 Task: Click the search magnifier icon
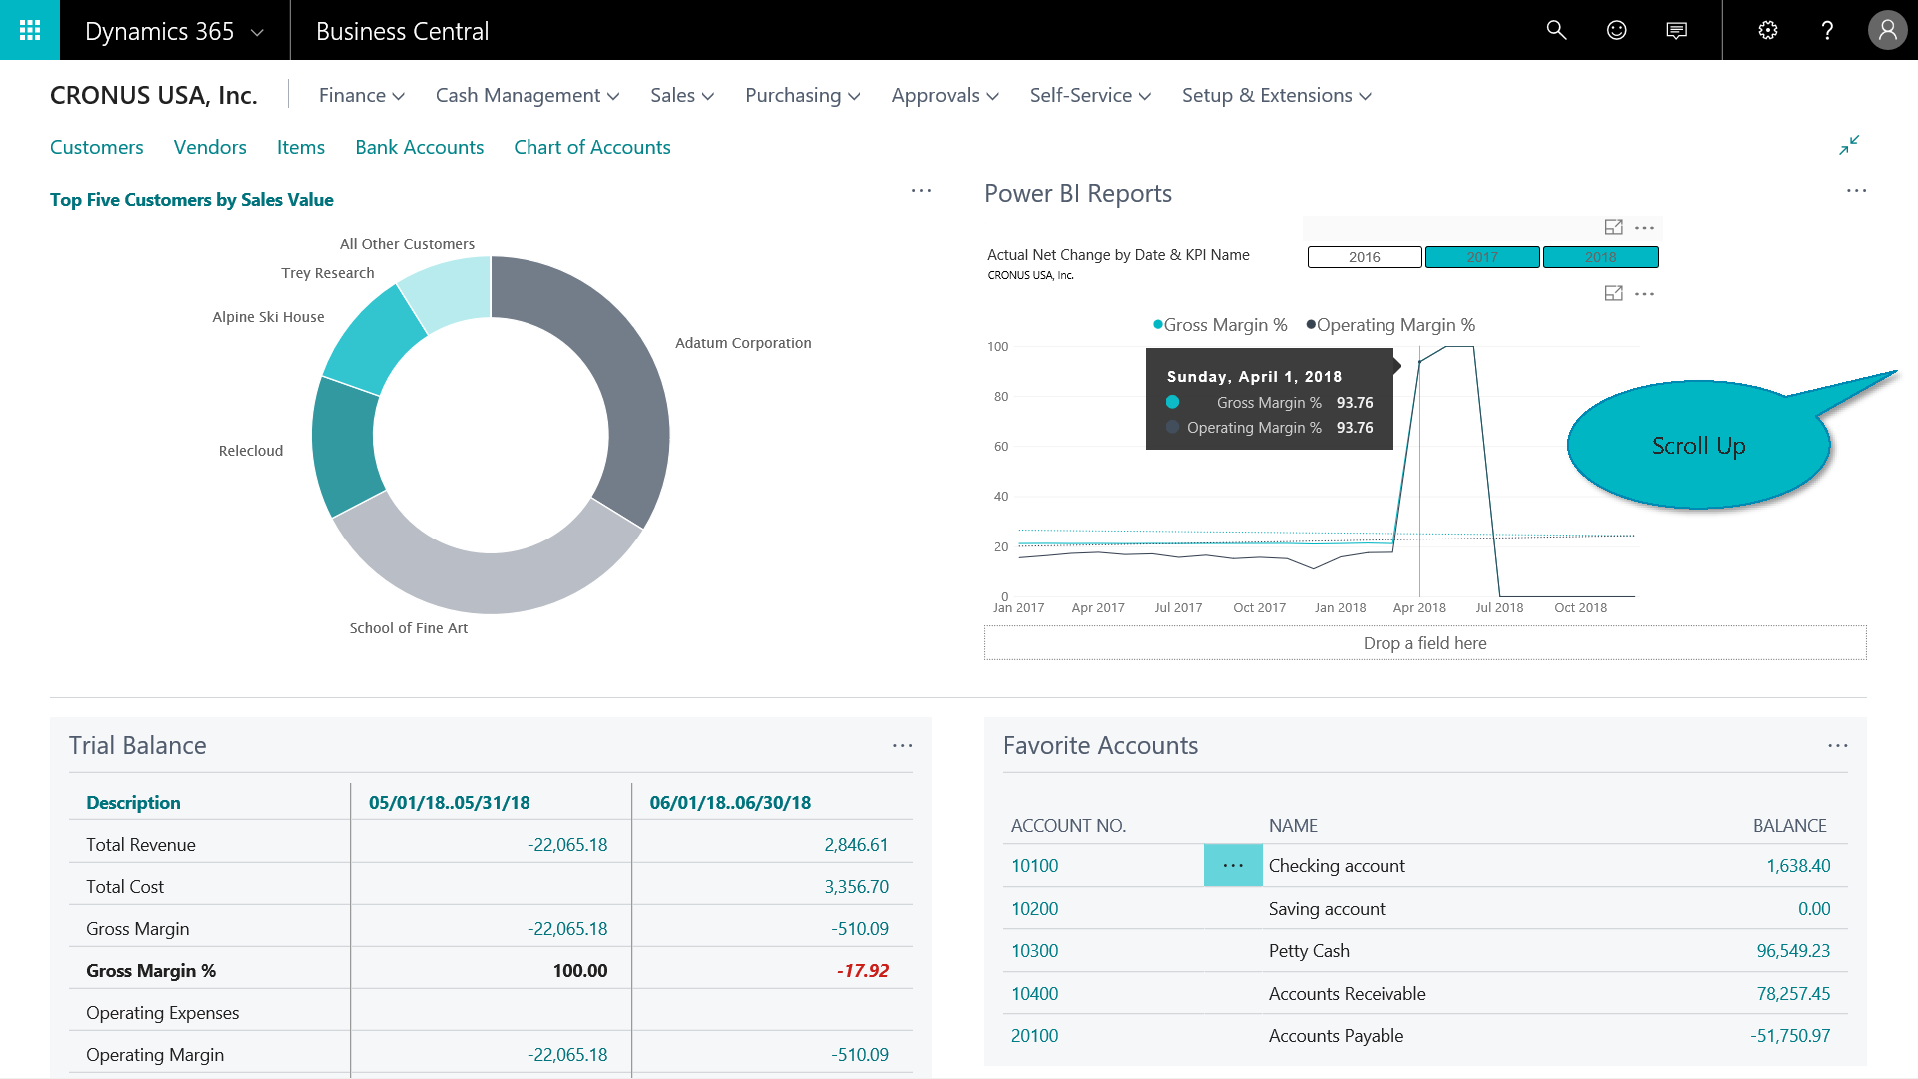pos(1556,30)
